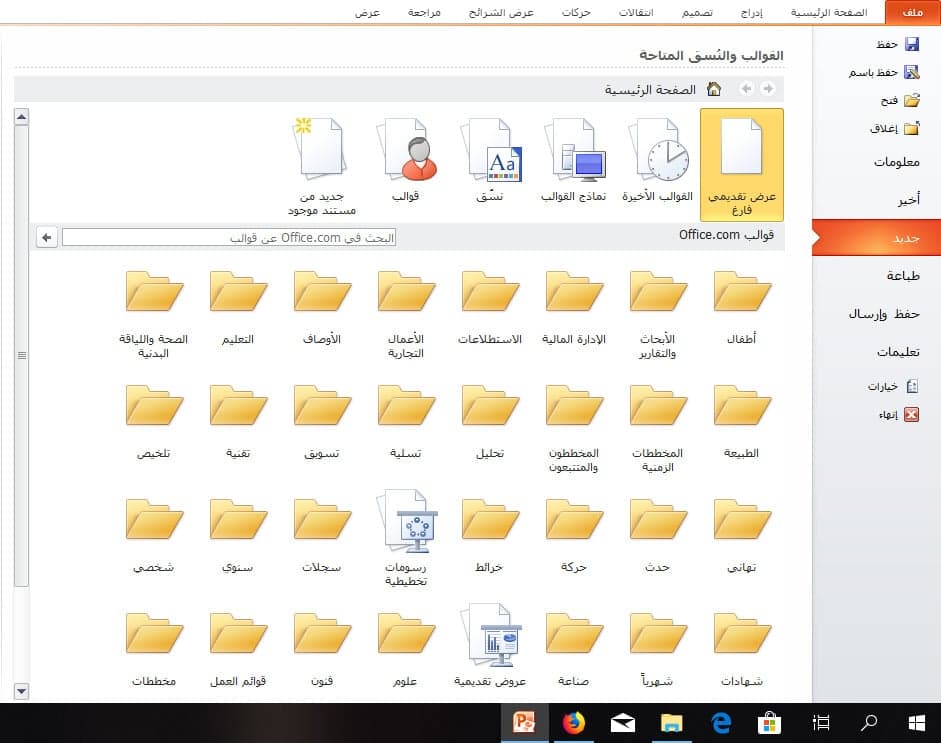
Task: Open the قوائم العمل folder
Action: [x=238, y=649]
